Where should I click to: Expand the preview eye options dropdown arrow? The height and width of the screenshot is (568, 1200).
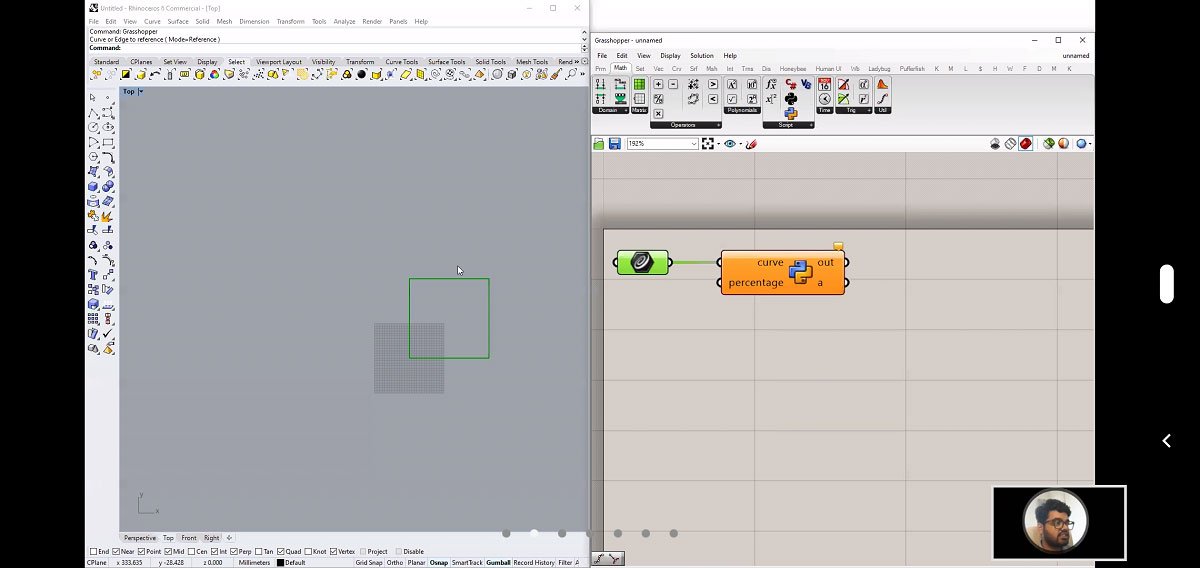coord(740,144)
